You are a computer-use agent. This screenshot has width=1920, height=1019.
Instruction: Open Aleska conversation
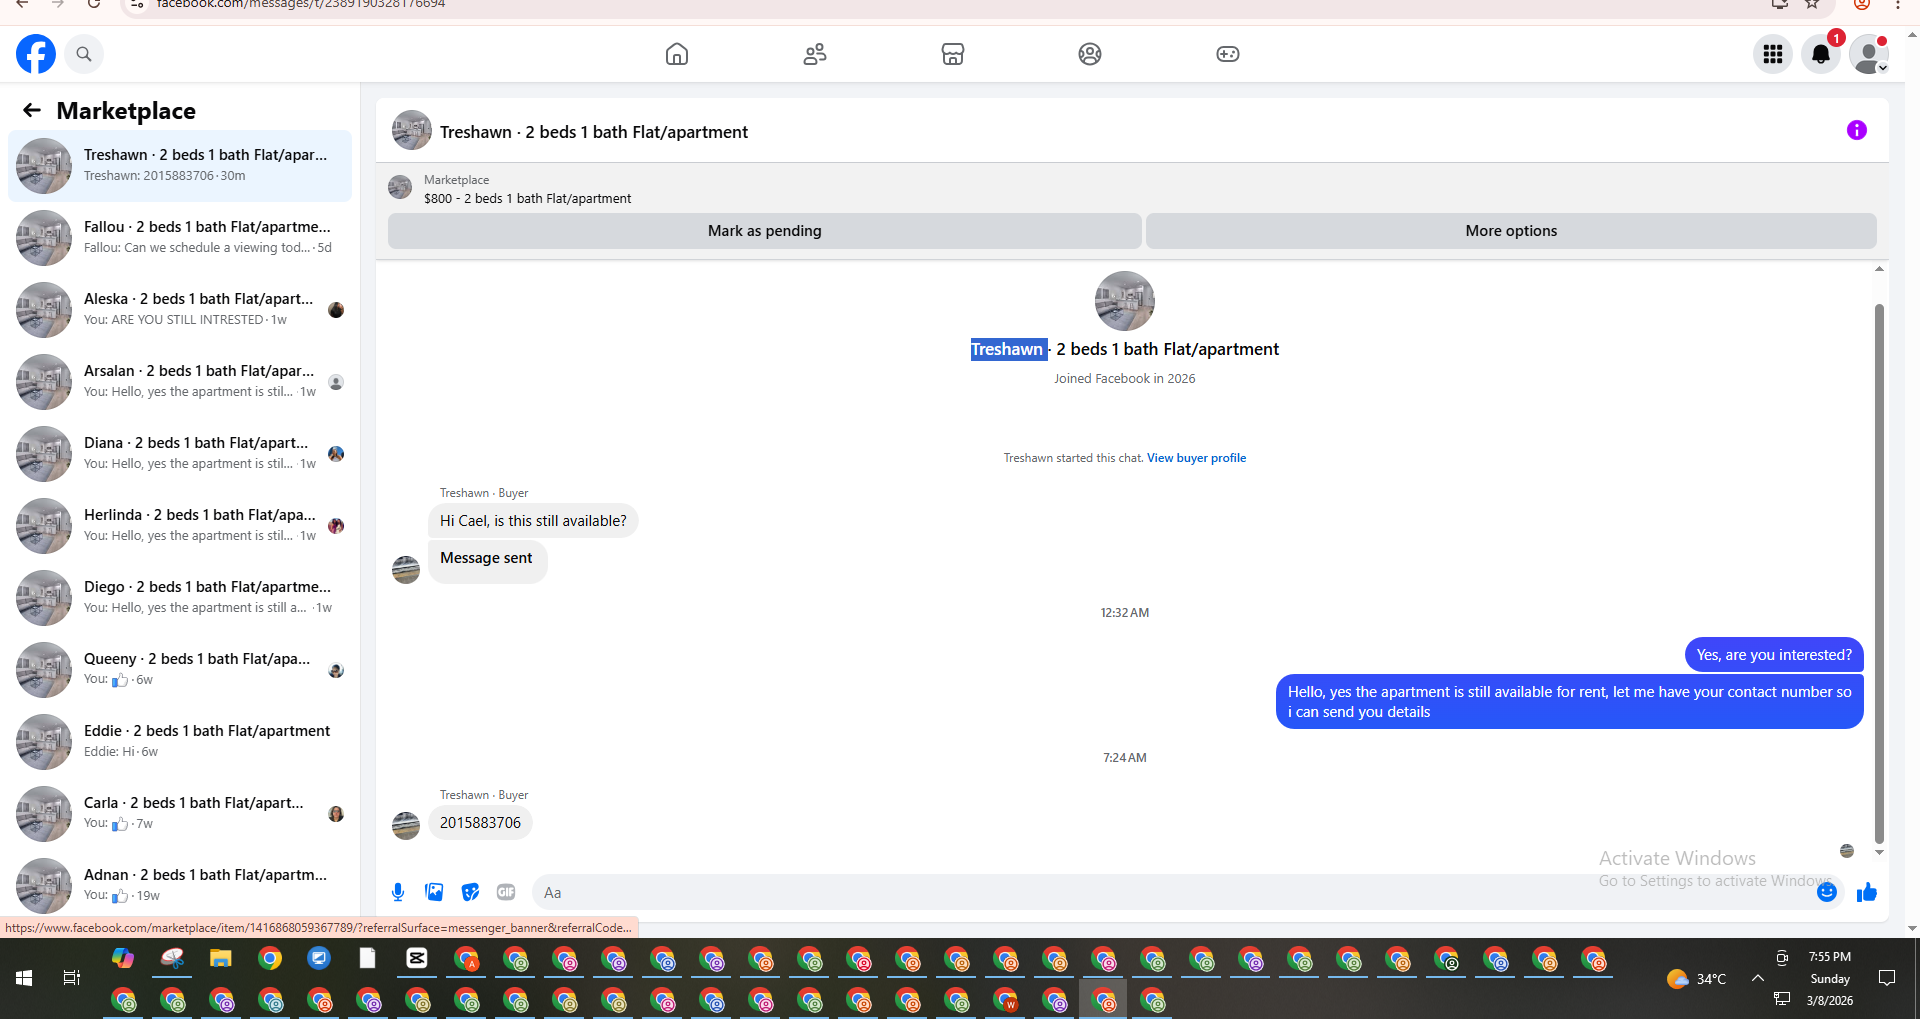click(x=180, y=309)
